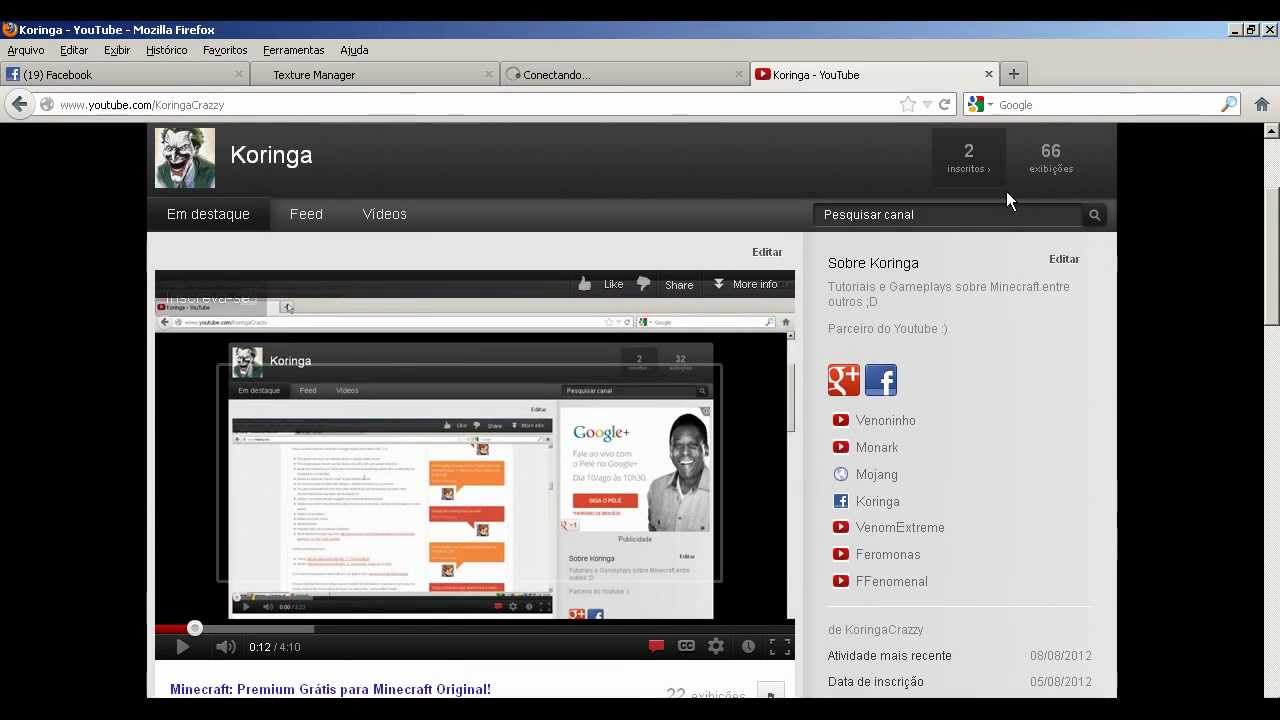Dislike the video with thumbs down
The image size is (1280, 720).
pyautogui.click(x=644, y=284)
